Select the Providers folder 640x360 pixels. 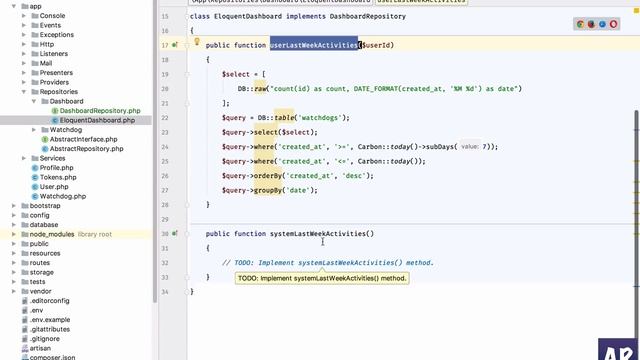tap(54, 82)
